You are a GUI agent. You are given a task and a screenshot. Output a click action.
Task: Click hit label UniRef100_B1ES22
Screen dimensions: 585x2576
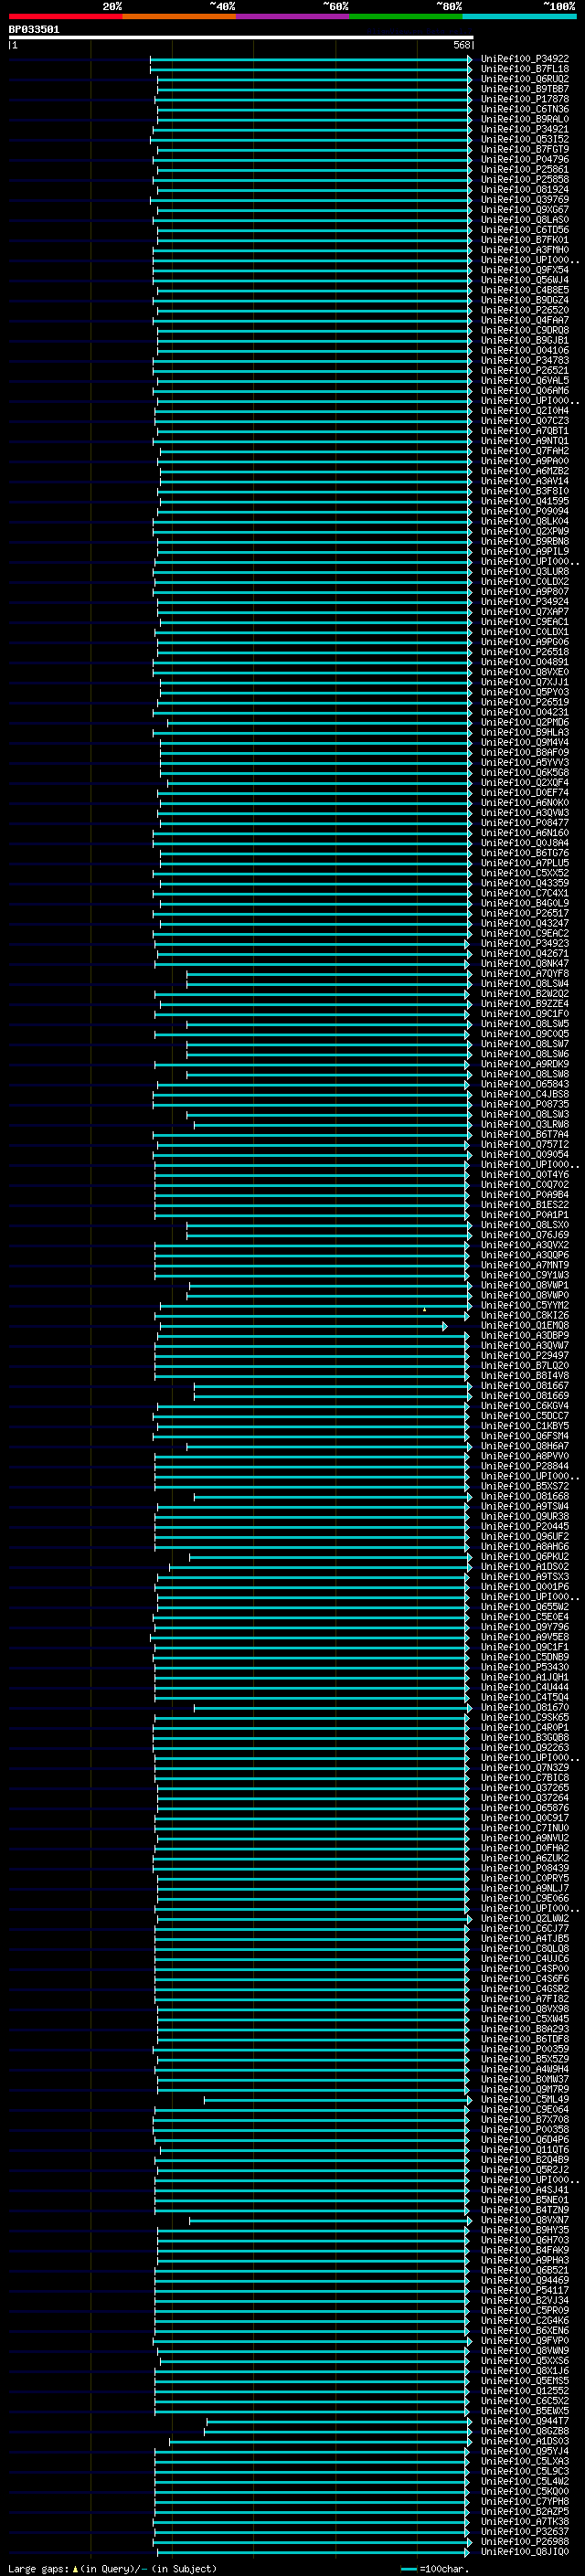[x=524, y=1205]
